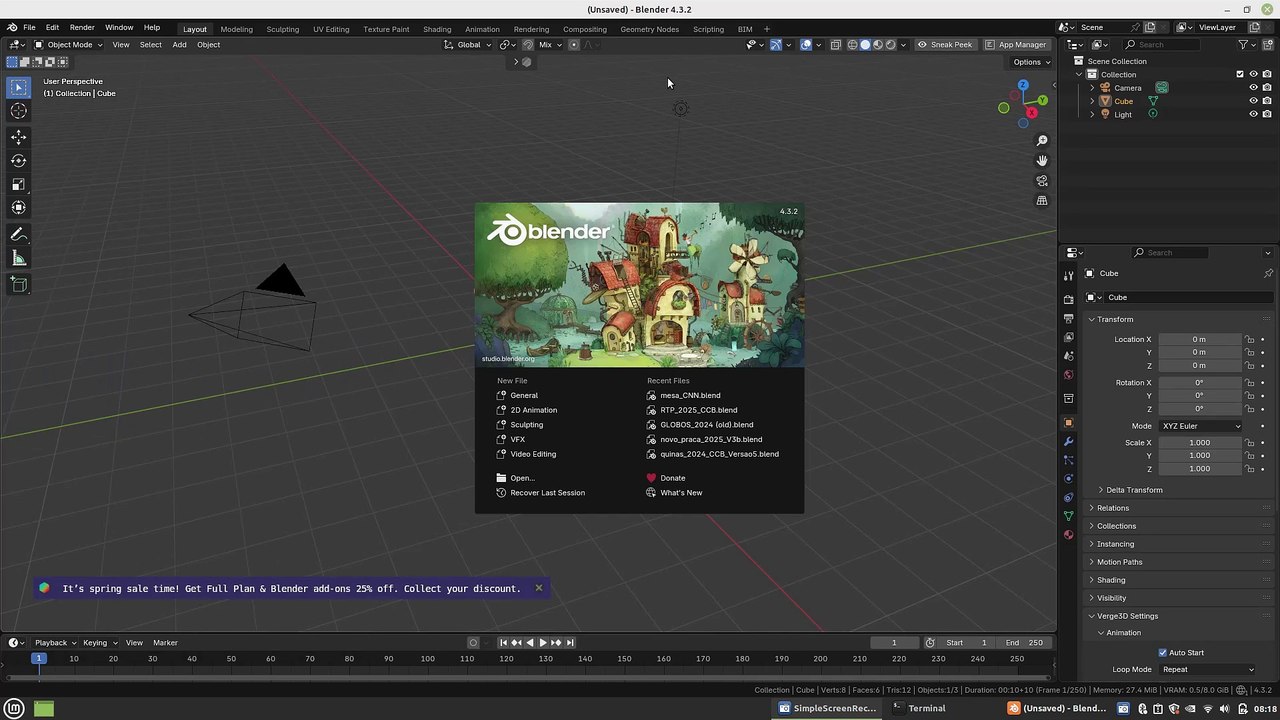
Task: Activate the Scale tool
Action: [18, 184]
